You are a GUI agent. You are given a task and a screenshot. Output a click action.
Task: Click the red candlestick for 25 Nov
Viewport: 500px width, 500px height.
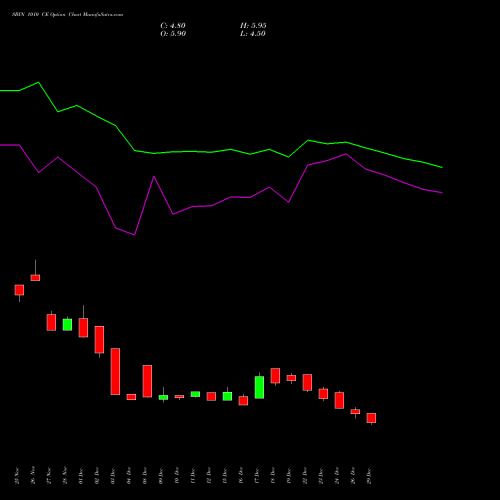click(19, 290)
